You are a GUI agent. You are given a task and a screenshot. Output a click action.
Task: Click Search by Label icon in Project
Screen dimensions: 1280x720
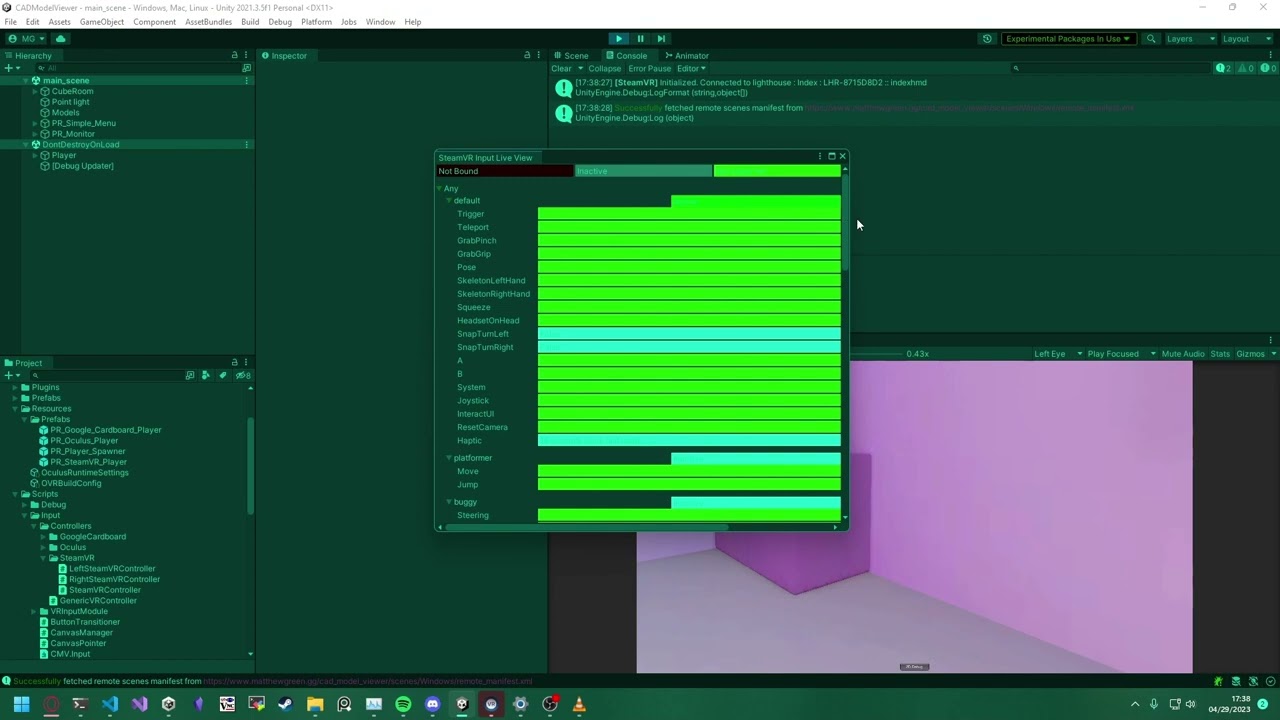pos(222,376)
